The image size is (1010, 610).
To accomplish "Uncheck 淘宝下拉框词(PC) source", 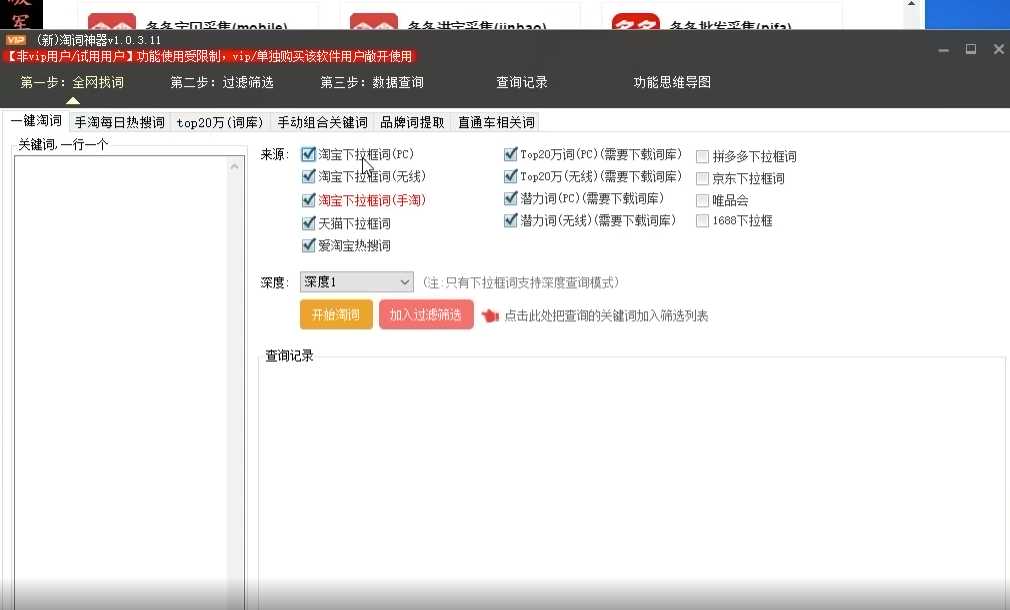I will click(x=309, y=155).
